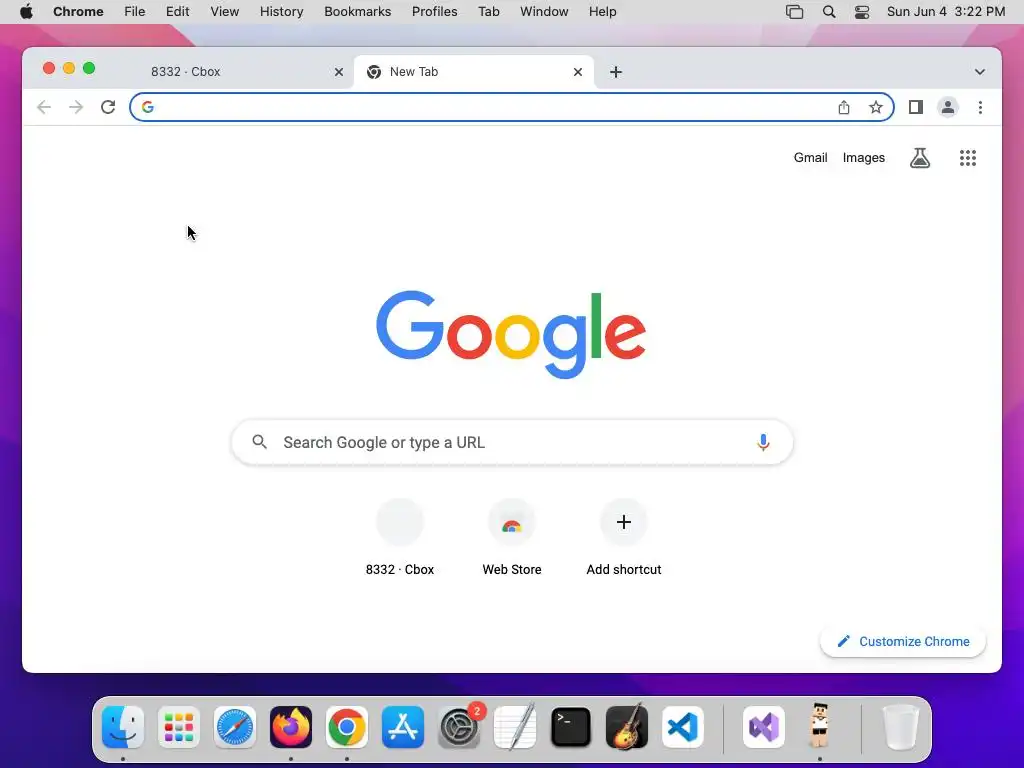
Task: Open a new tab with plus button
Action: 616,72
